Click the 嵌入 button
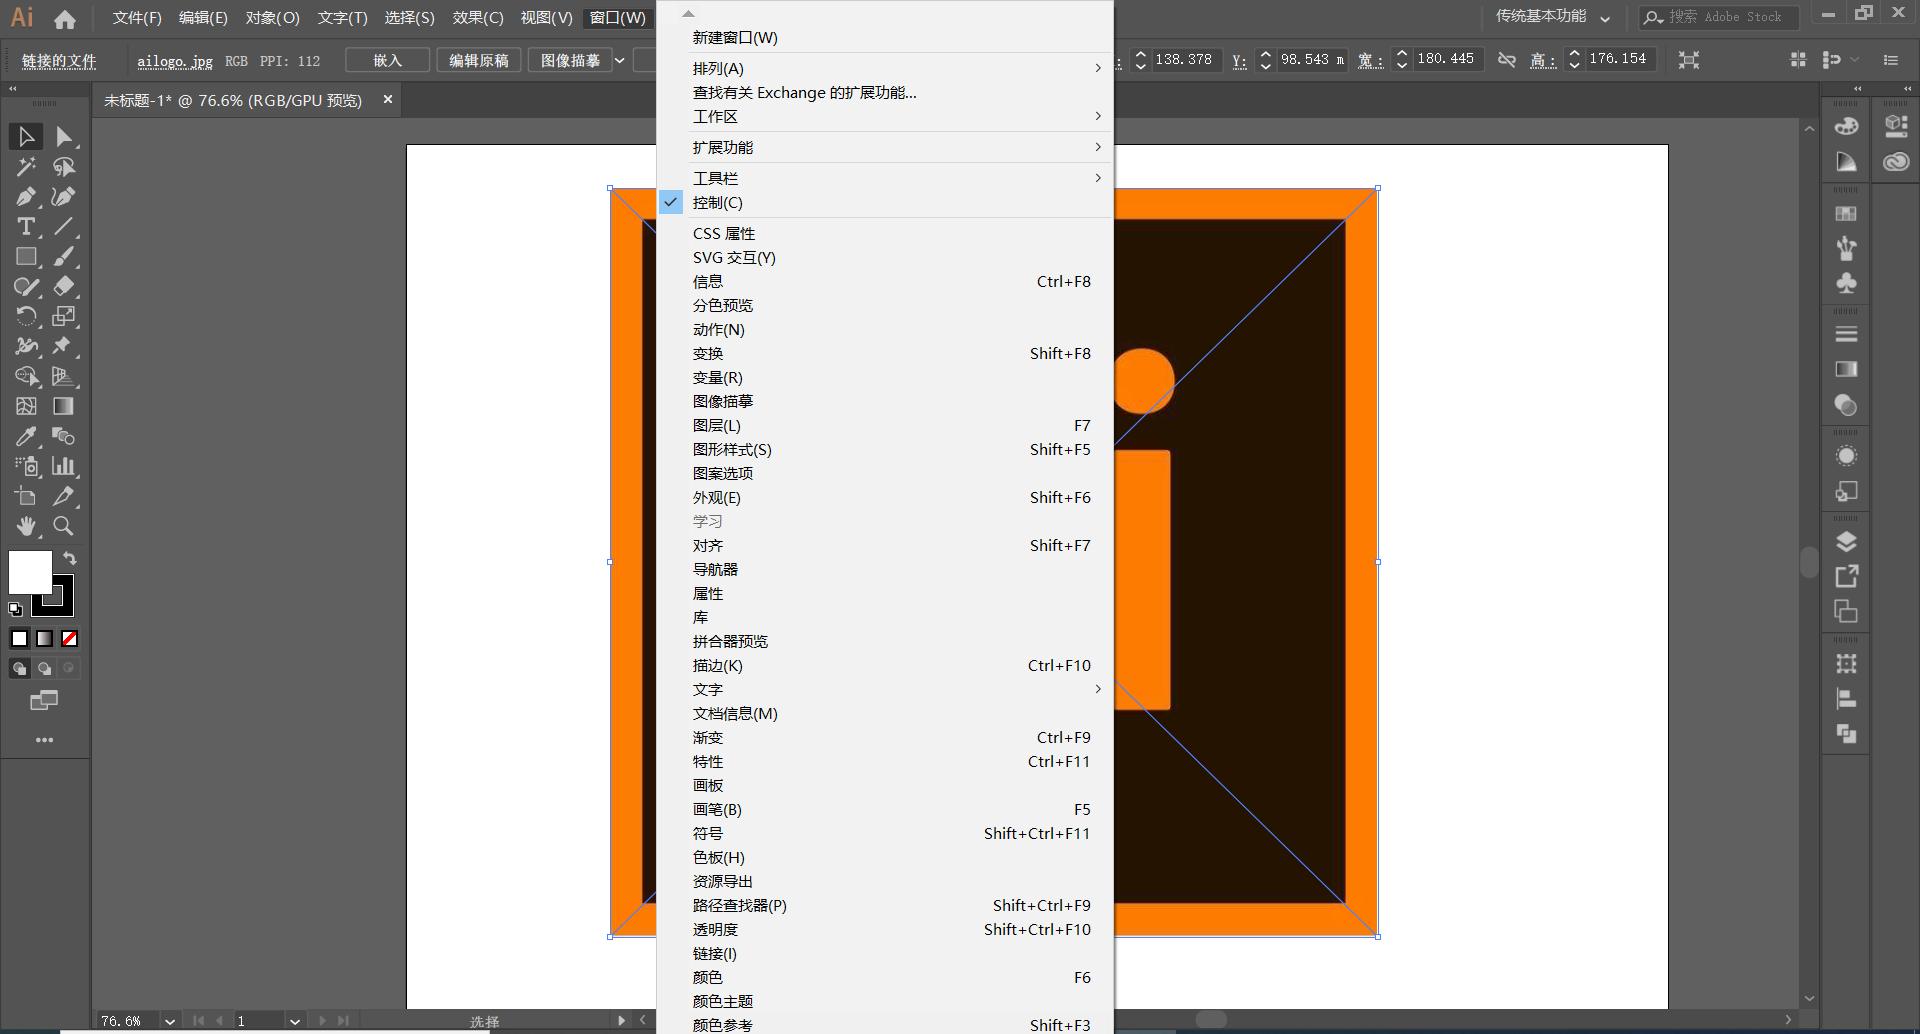The height and width of the screenshot is (1034, 1920). 386,60
